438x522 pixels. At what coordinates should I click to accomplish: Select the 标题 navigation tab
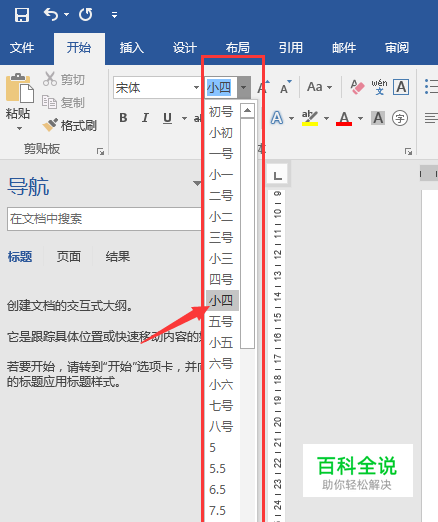pyautogui.click(x=20, y=257)
